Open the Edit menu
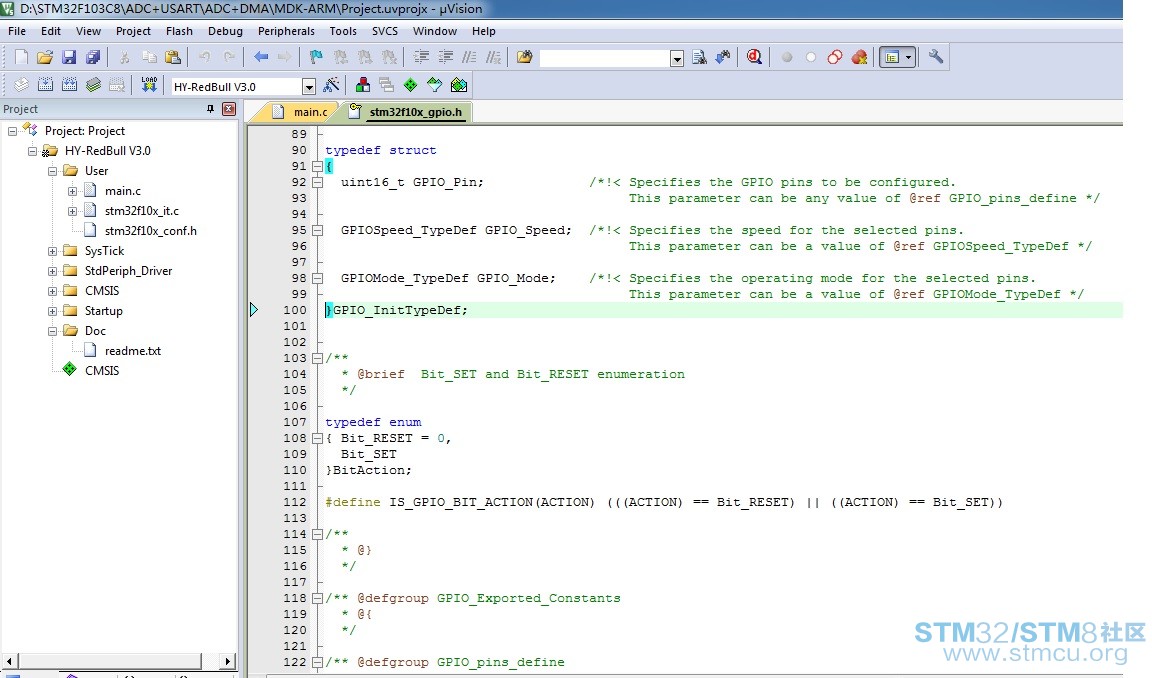This screenshot has height=678, width=1152. pyautogui.click(x=51, y=31)
